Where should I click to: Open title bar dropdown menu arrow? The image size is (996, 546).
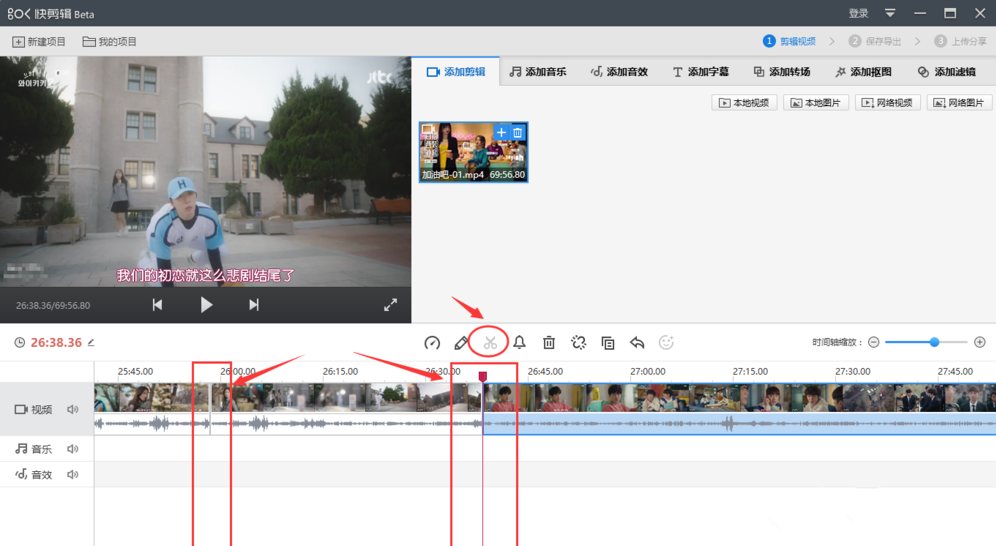pos(890,13)
